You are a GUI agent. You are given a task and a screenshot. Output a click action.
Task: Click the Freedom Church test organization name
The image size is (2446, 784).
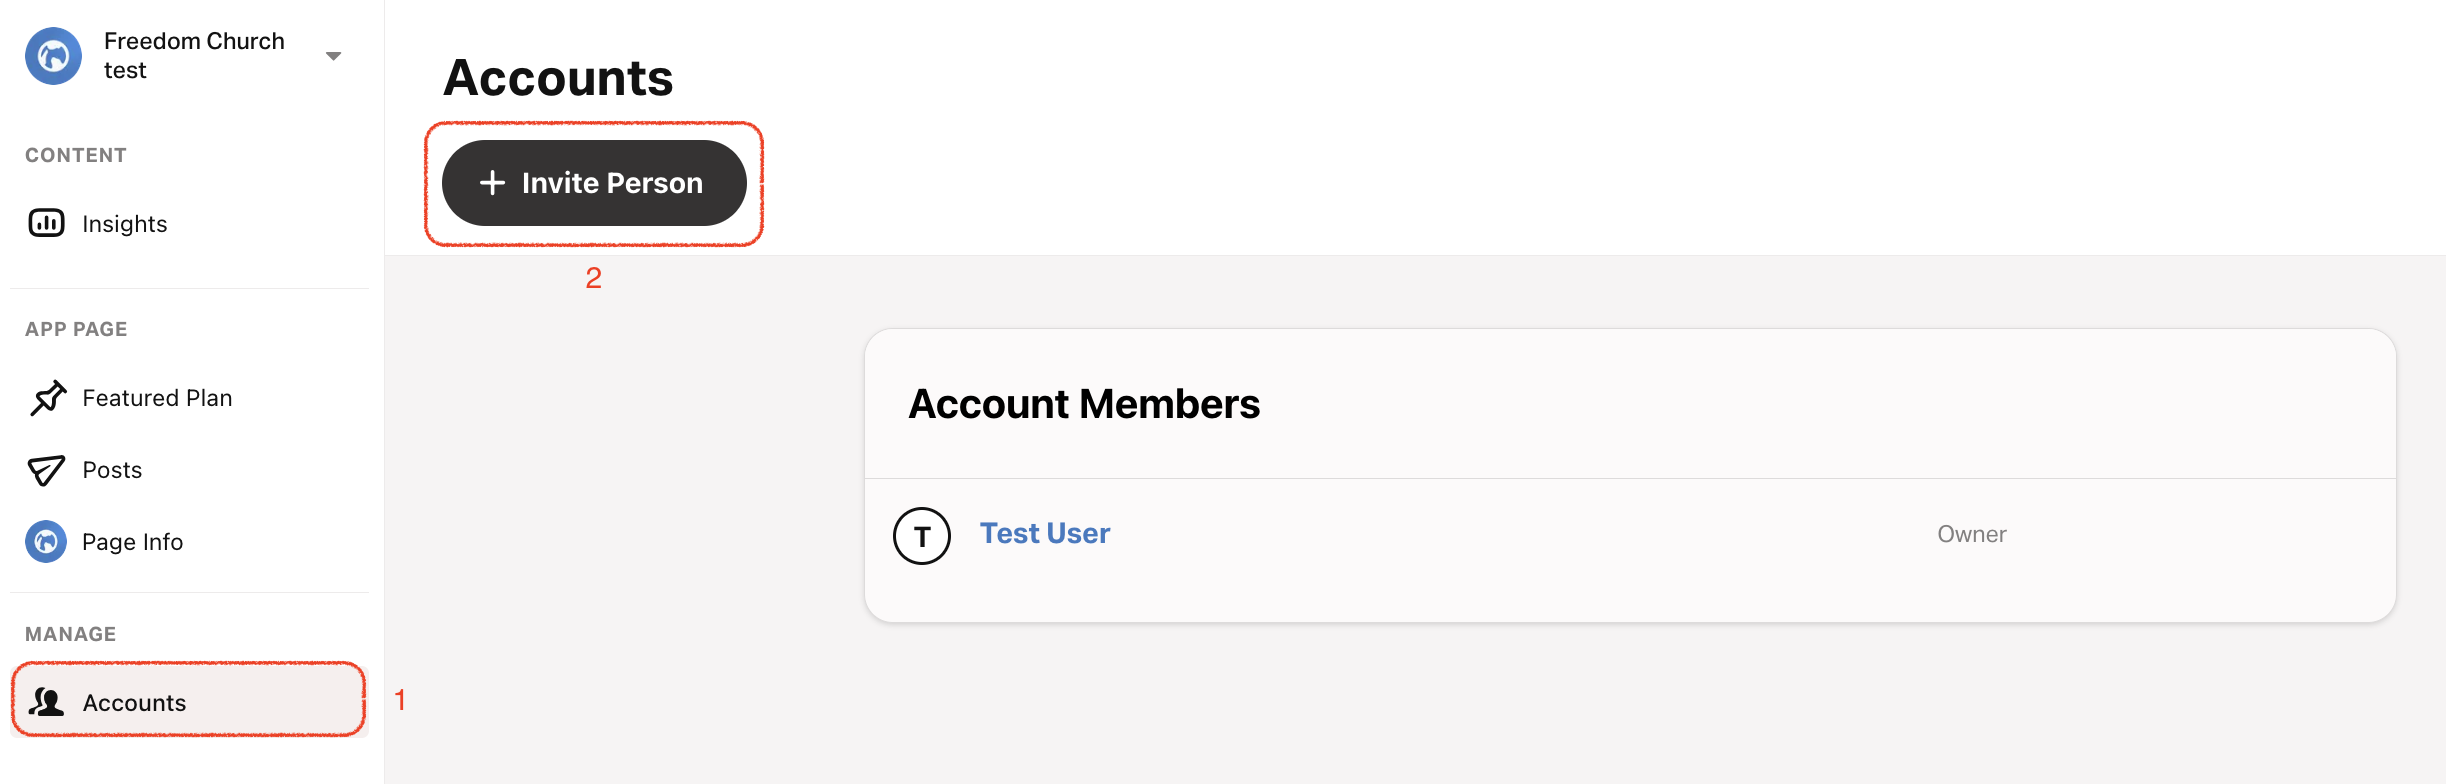click(x=194, y=55)
